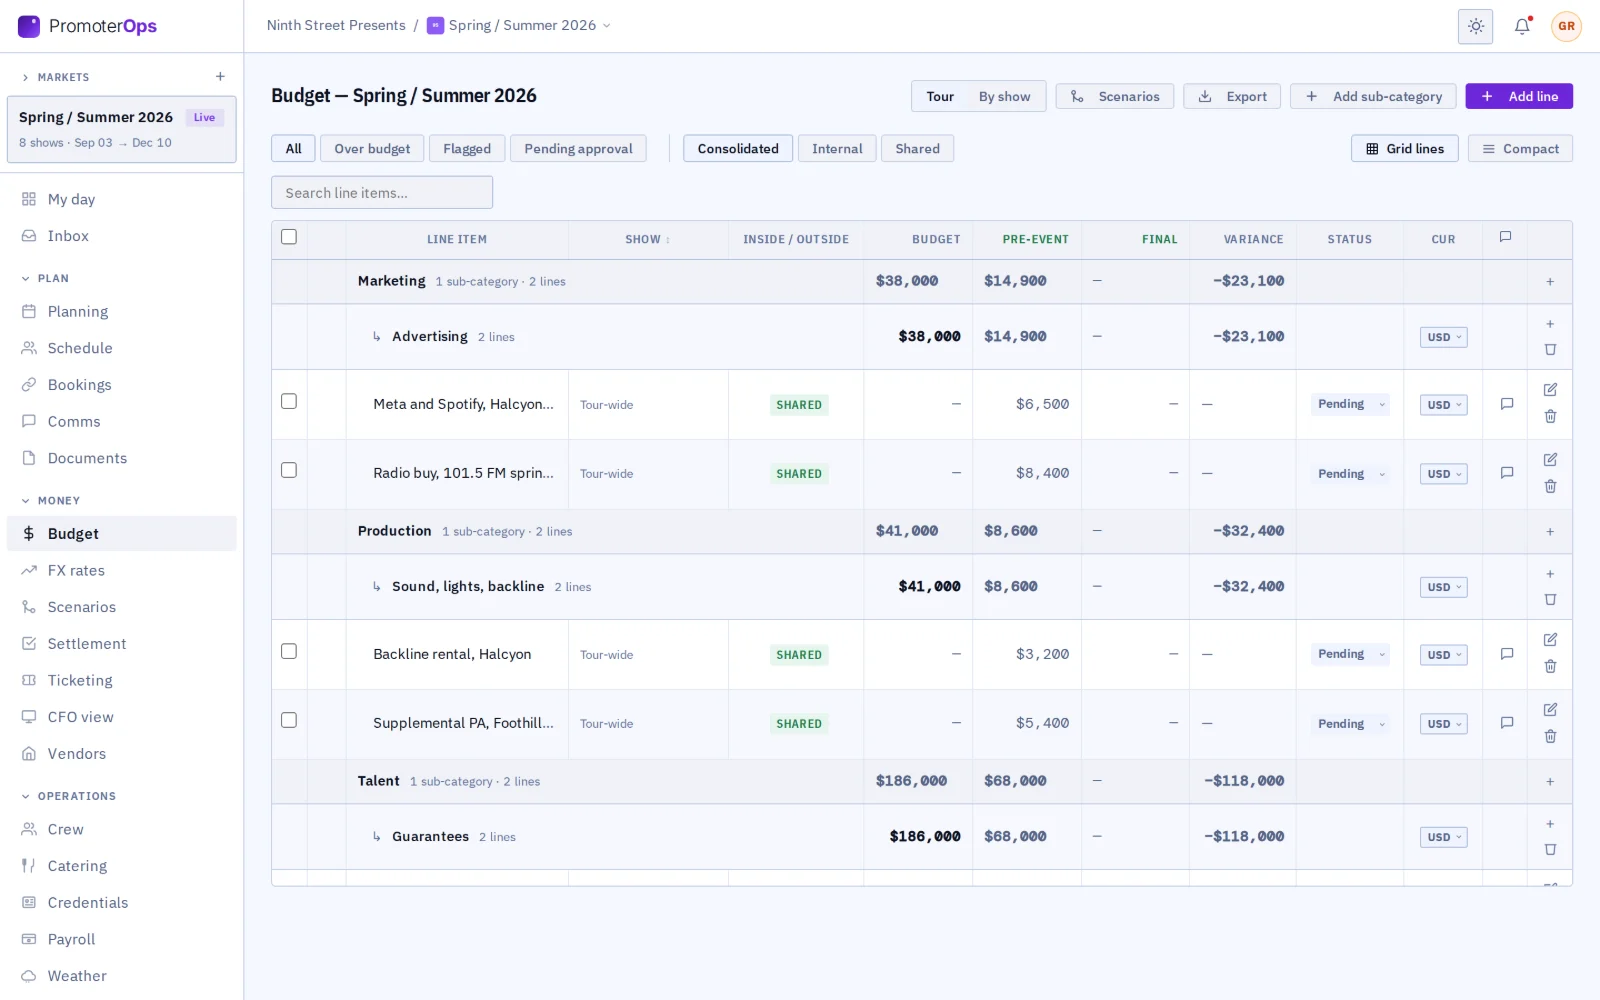Screen dimensions: 1600x1000
Task: Open status dropdown for Meta and Spotify
Action: 1350,404
